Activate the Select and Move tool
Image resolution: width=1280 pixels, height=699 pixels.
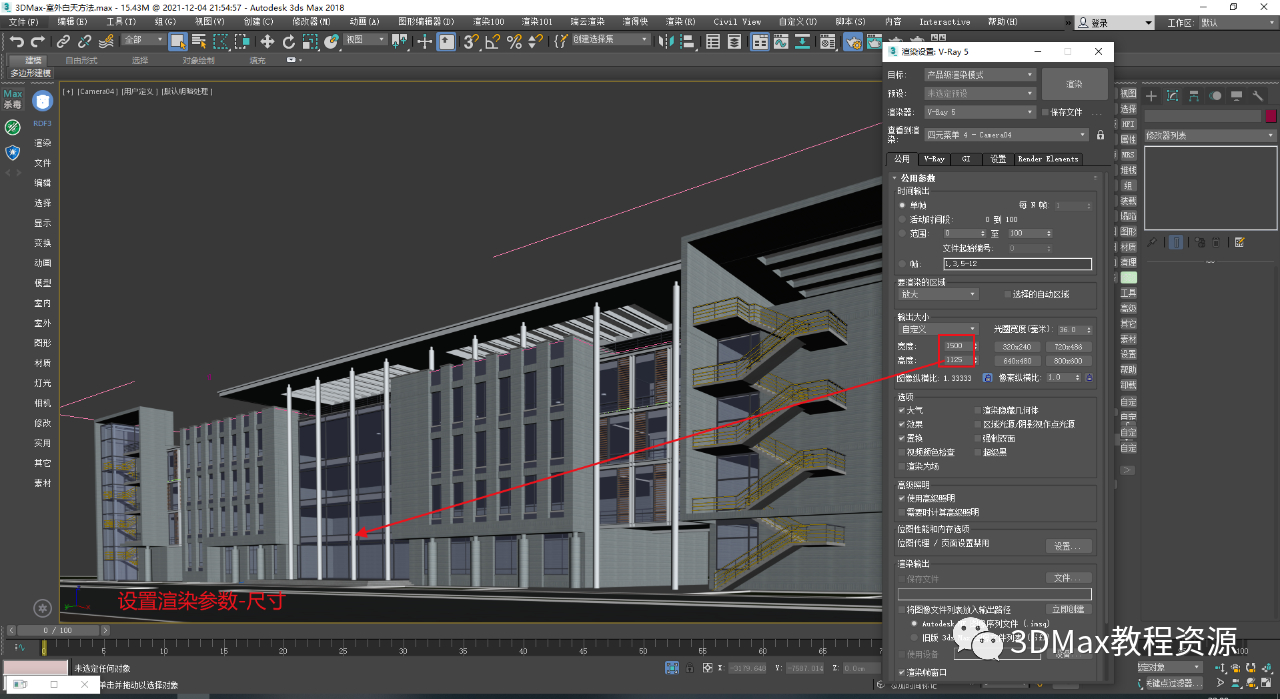(267, 41)
